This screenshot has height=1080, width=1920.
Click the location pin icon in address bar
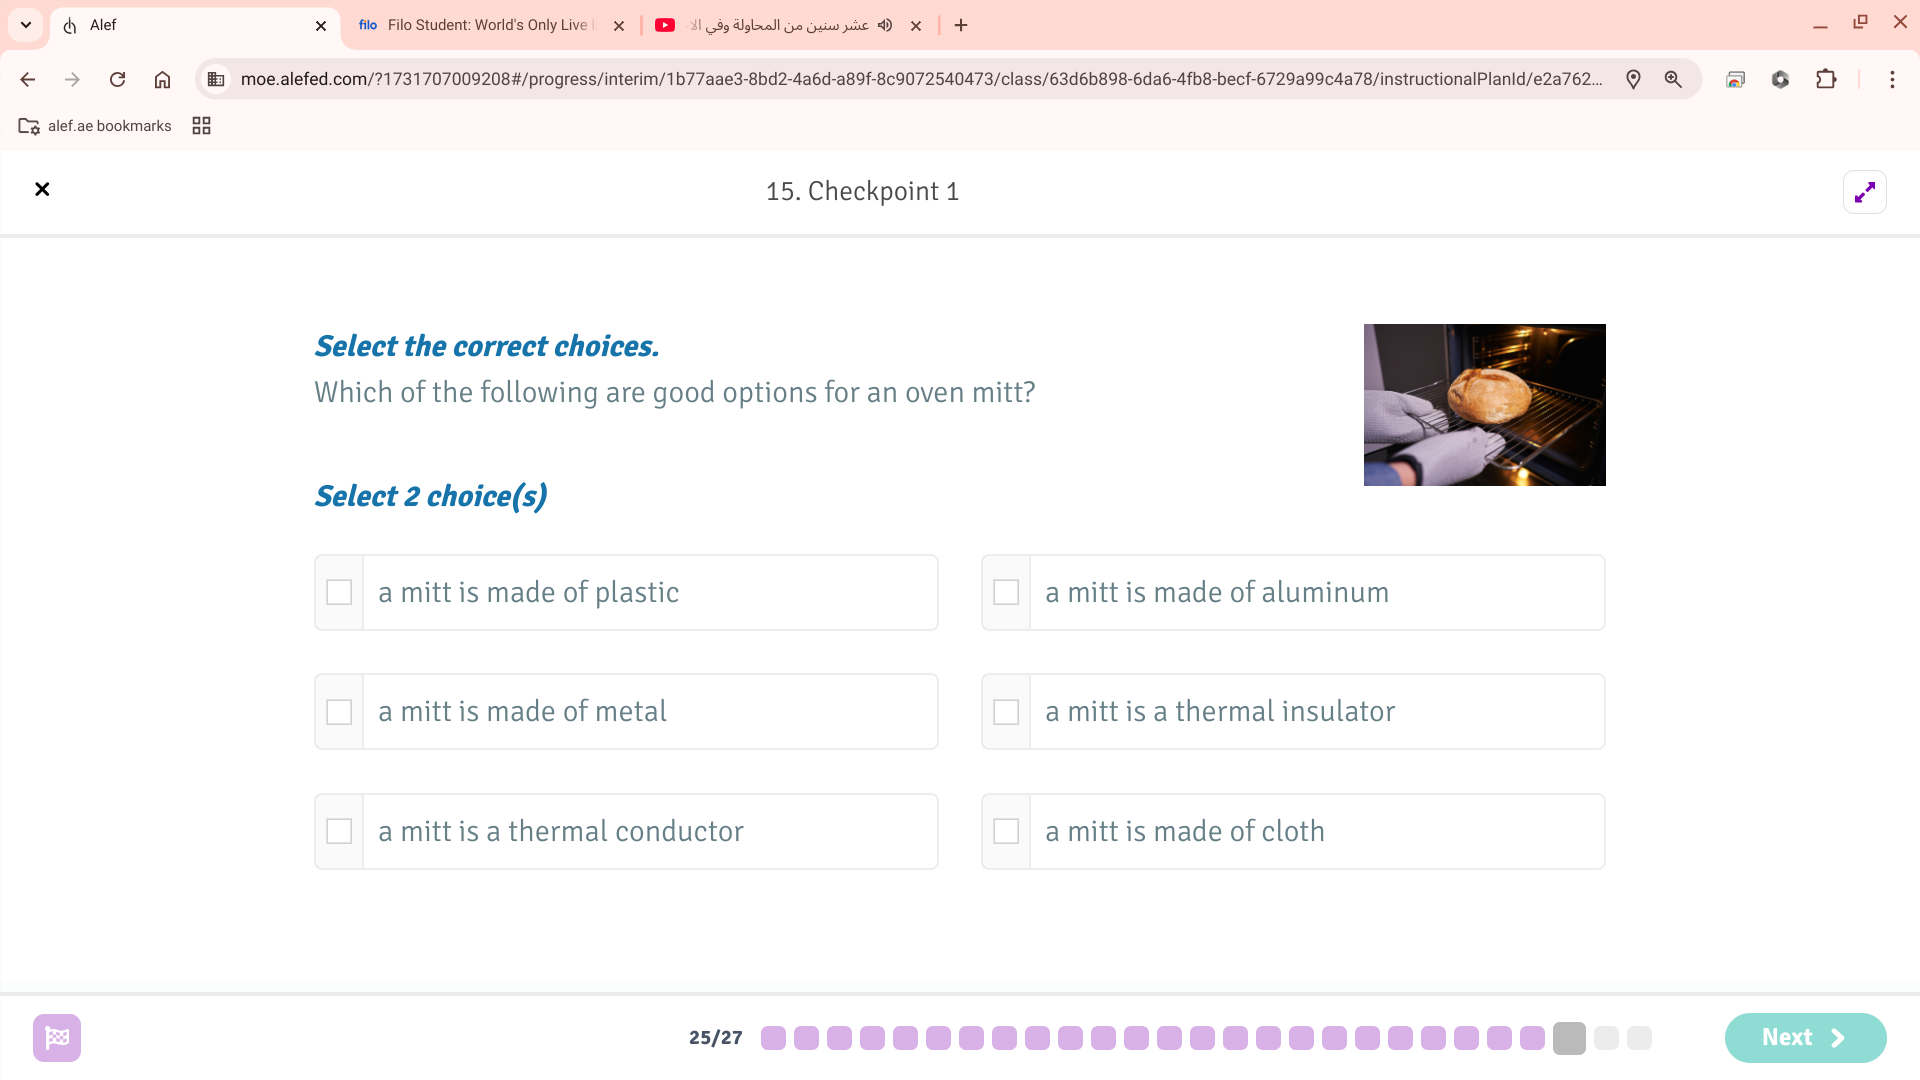[1633, 79]
